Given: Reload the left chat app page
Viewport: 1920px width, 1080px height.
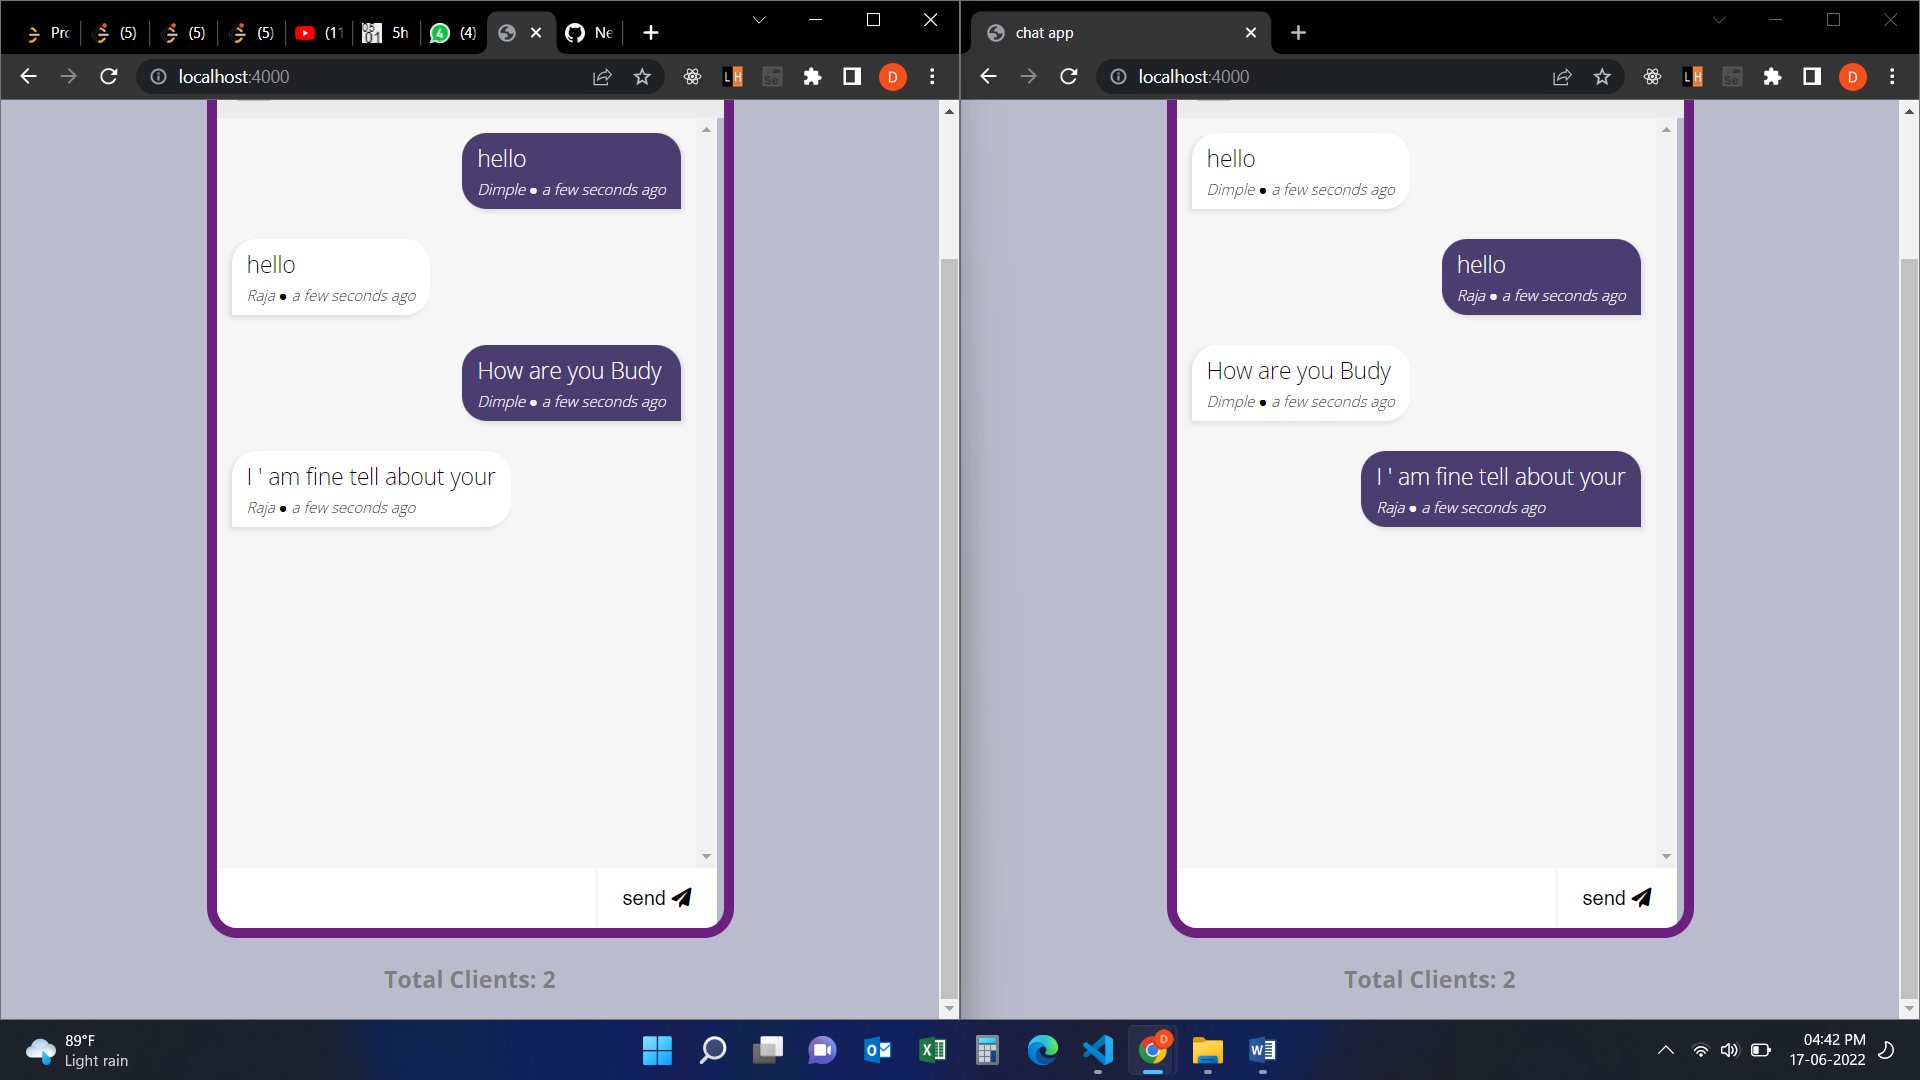Looking at the screenshot, I should pos(108,76).
